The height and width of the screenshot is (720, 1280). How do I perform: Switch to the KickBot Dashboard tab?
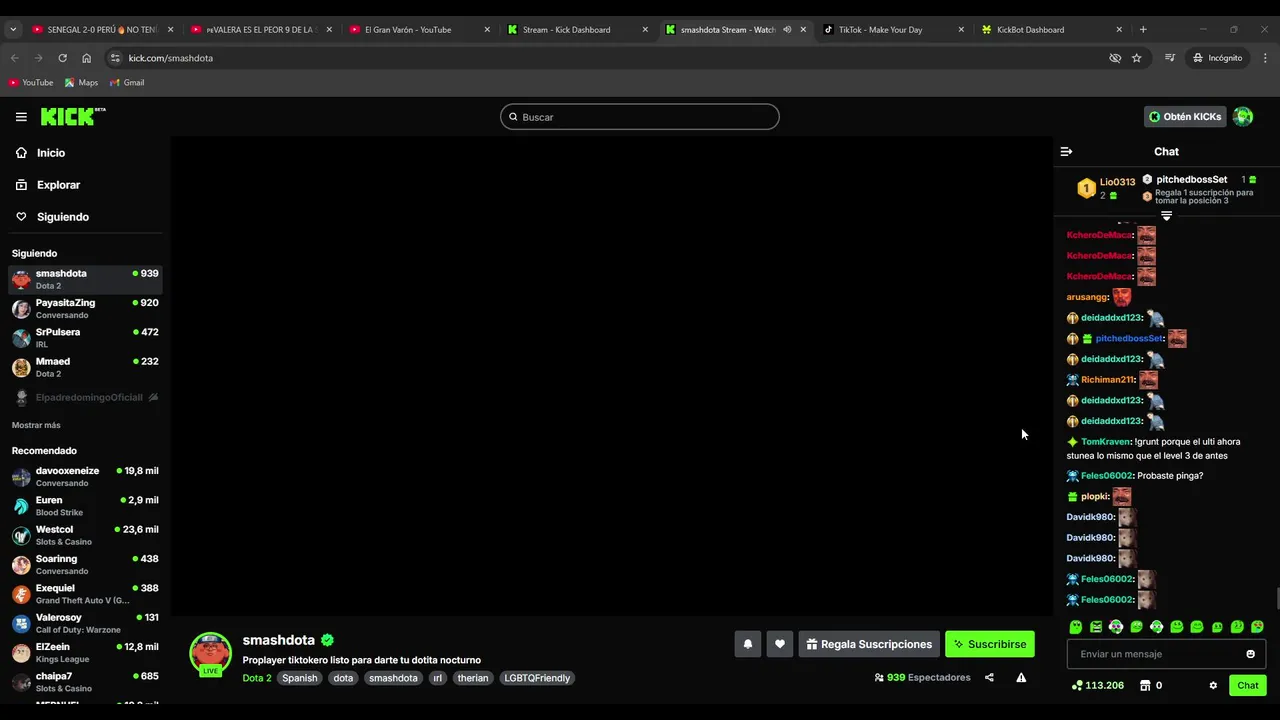pyautogui.click(x=1052, y=30)
